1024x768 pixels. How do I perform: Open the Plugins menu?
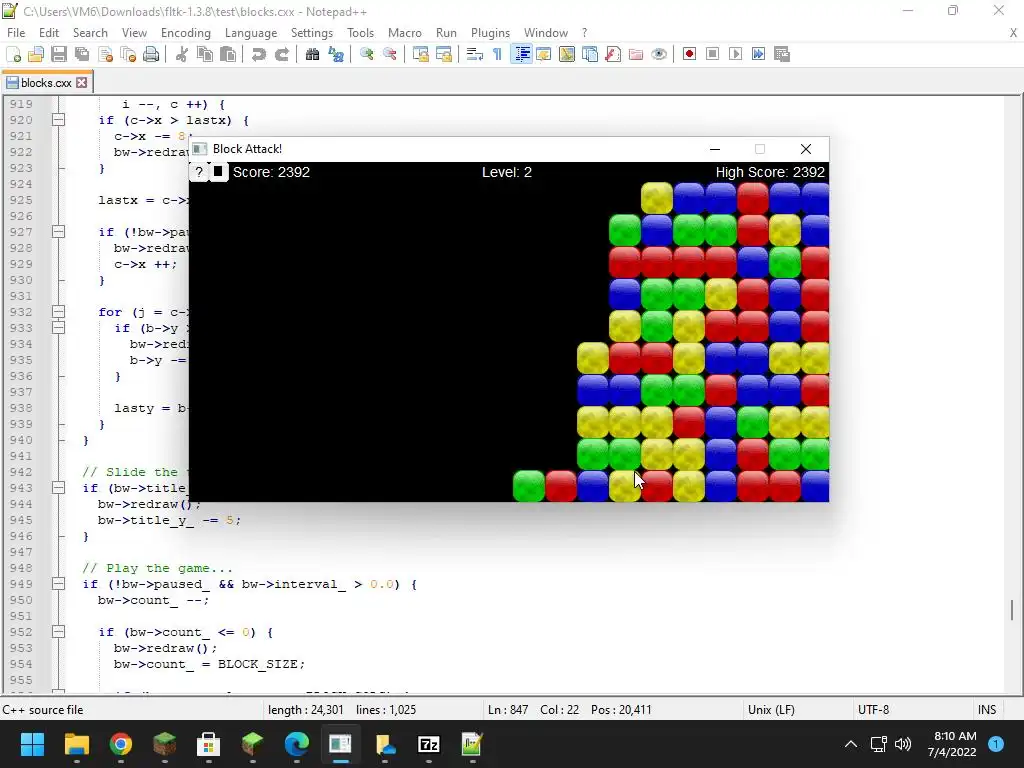(x=490, y=33)
